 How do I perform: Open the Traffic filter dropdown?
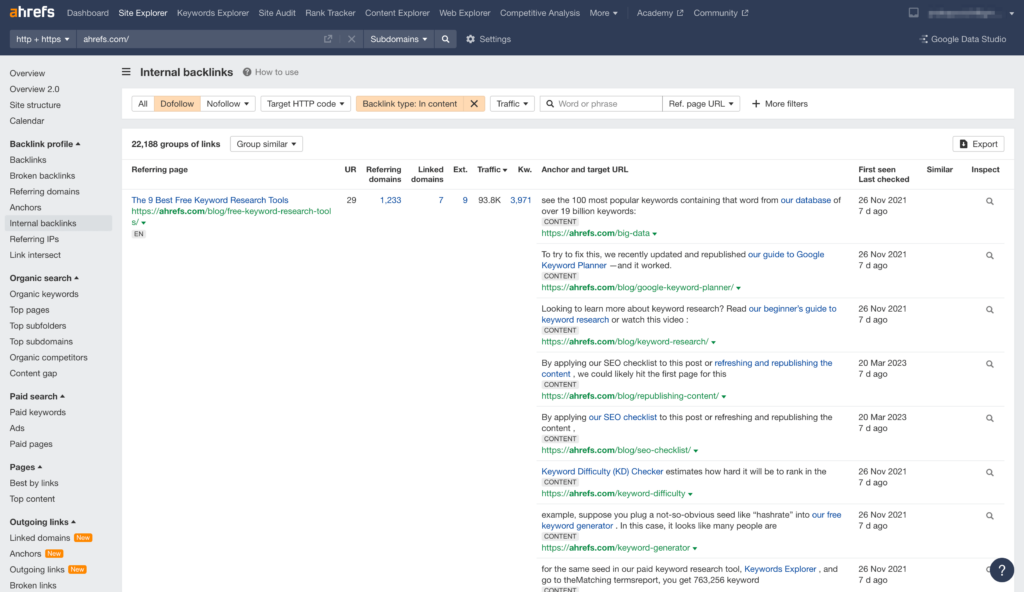coord(512,104)
